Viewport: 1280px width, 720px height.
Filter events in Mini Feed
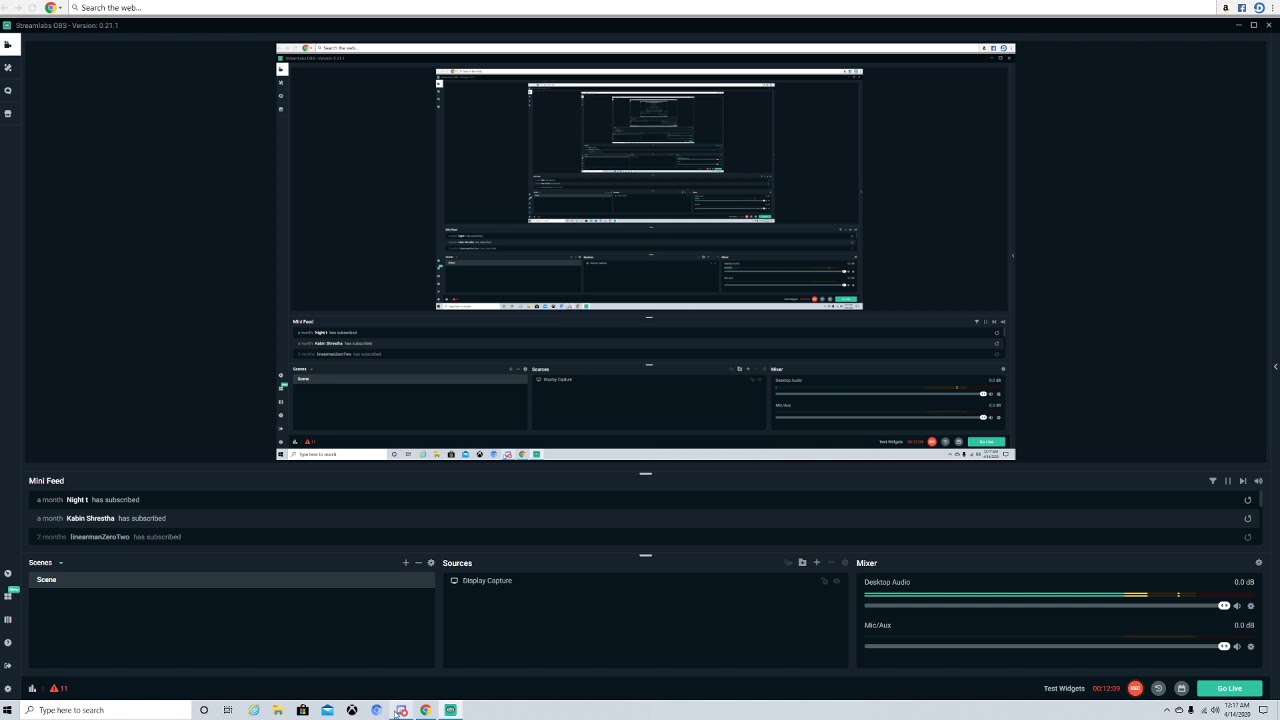coord(1213,481)
